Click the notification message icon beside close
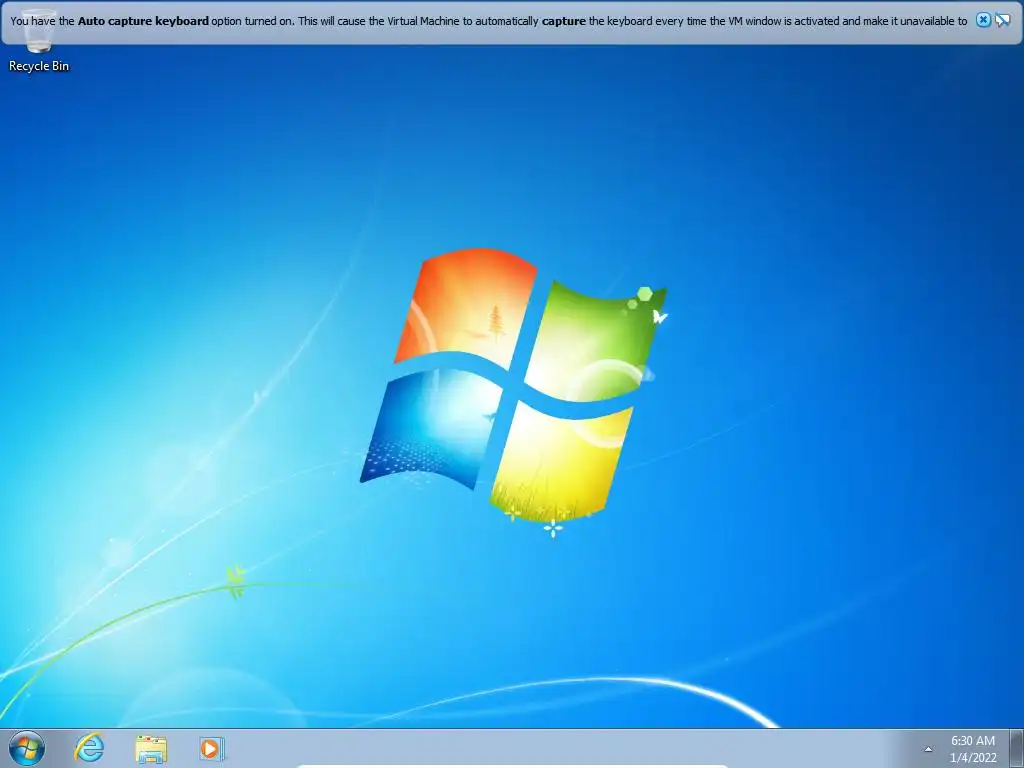The height and width of the screenshot is (768, 1024). pyautogui.click(x=1002, y=20)
